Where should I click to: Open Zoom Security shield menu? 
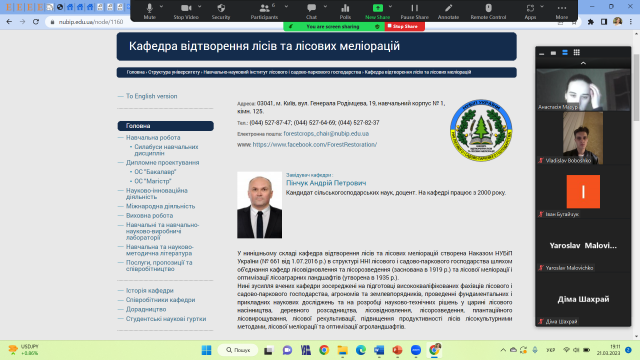[x=221, y=11]
